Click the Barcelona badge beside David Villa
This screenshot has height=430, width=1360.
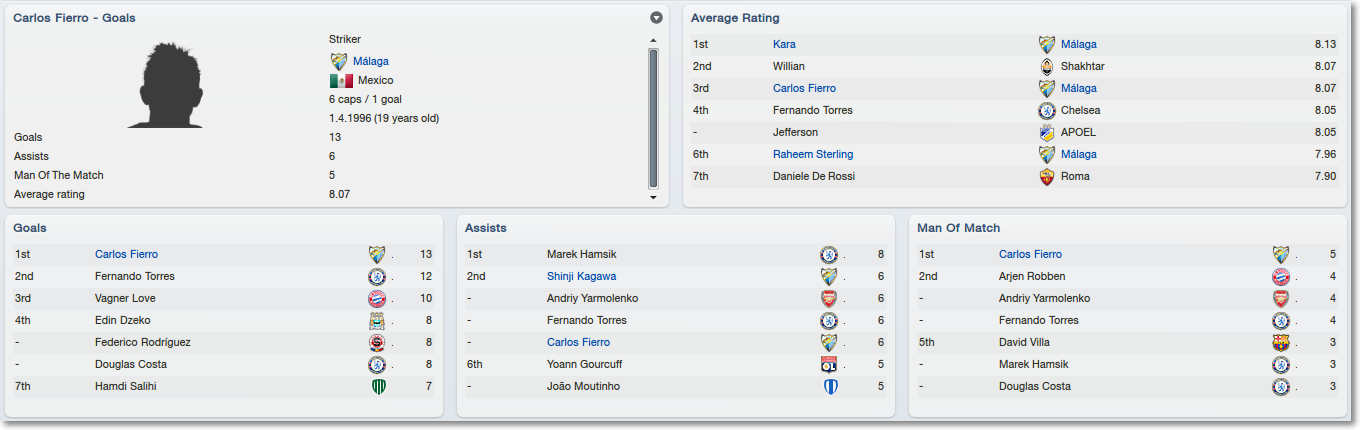click(x=1281, y=342)
